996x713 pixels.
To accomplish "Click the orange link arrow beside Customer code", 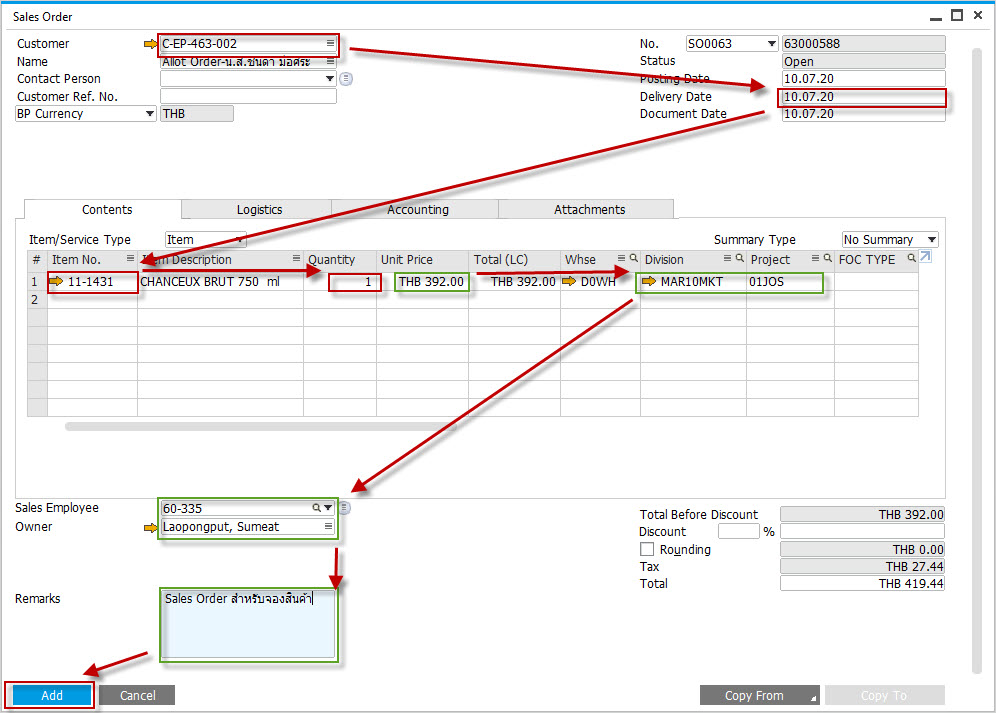I will point(150,44).
